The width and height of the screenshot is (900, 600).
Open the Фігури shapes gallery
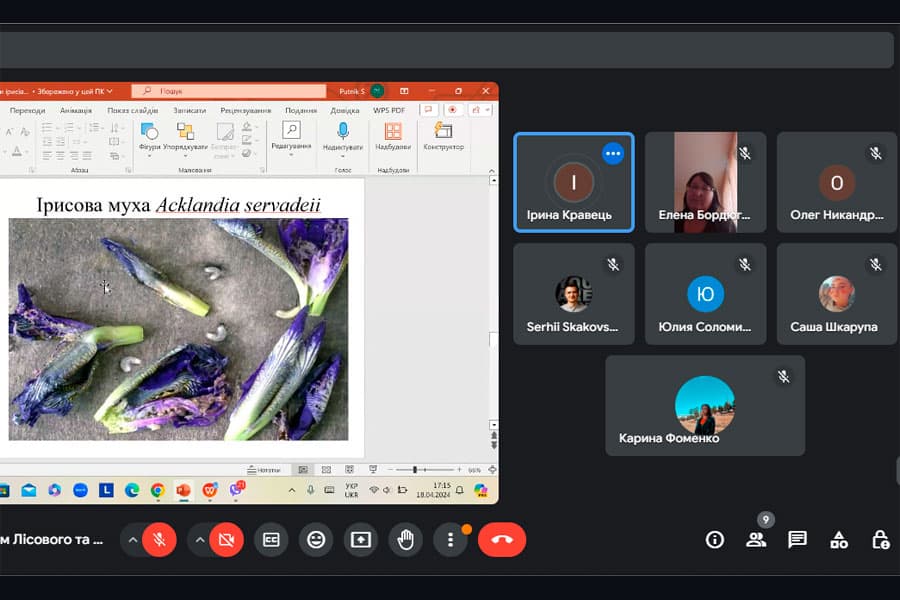coord(149,139)
